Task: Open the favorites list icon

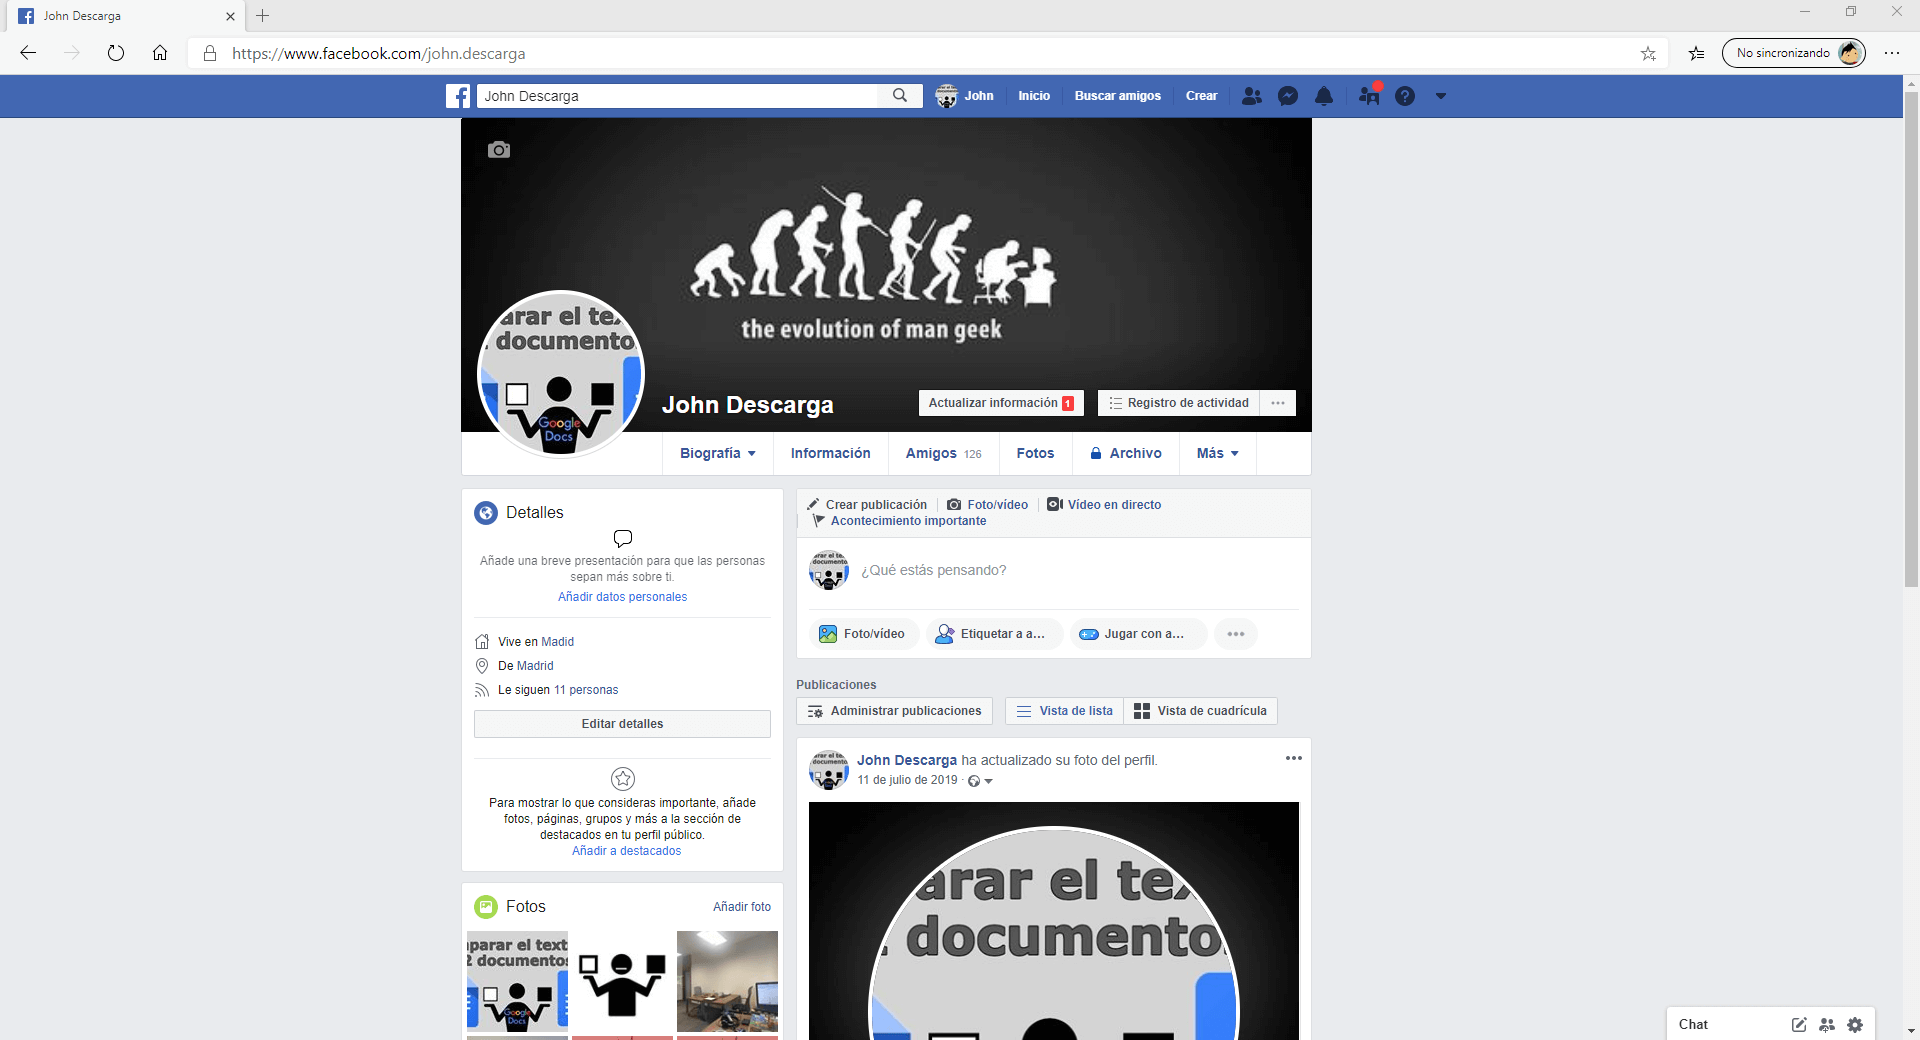Action: [1697, 53]
